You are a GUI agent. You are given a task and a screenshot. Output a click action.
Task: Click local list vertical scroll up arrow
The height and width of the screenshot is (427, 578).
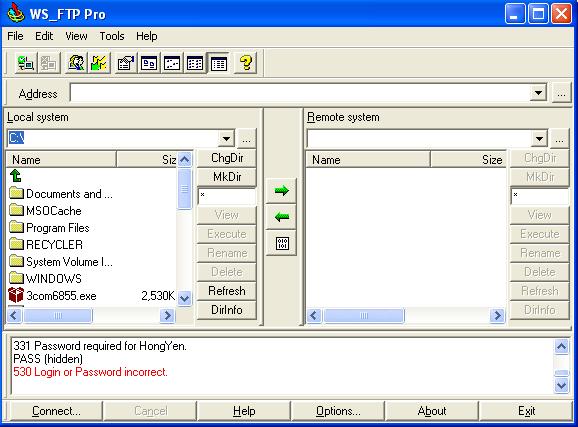click(x=184, y=159)
